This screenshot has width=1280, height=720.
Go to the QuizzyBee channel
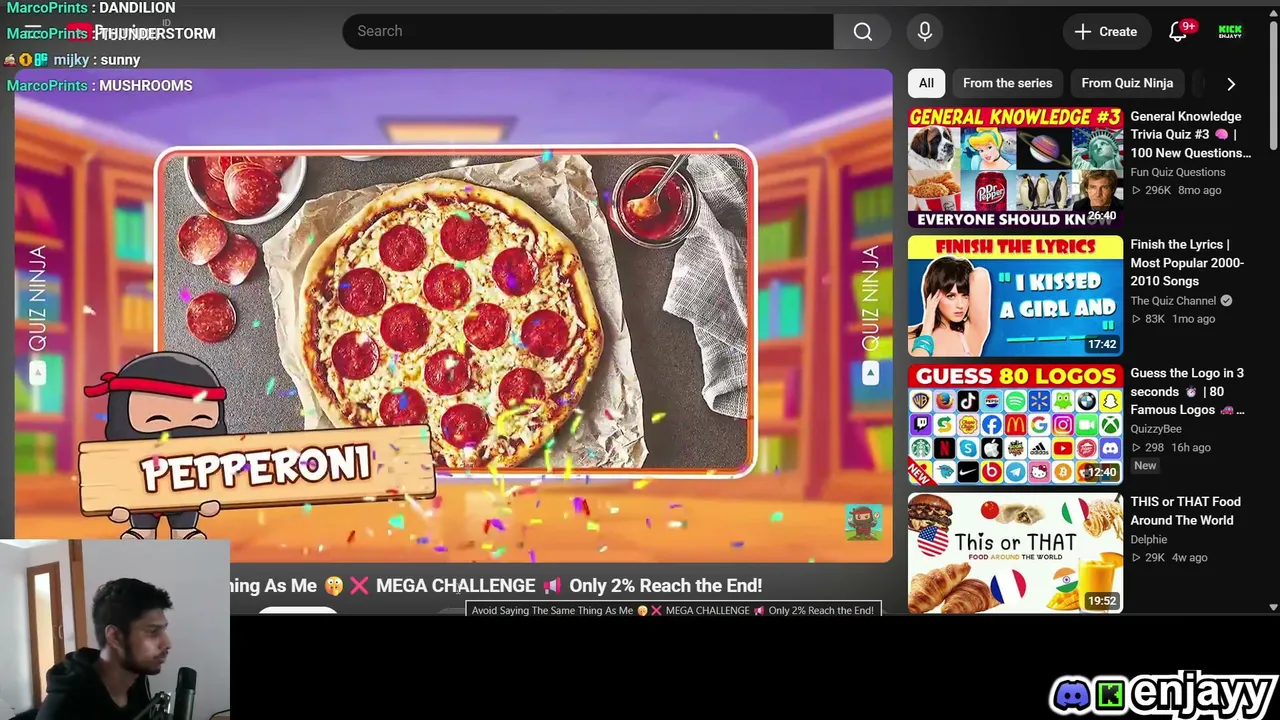tap(1156, 429)
